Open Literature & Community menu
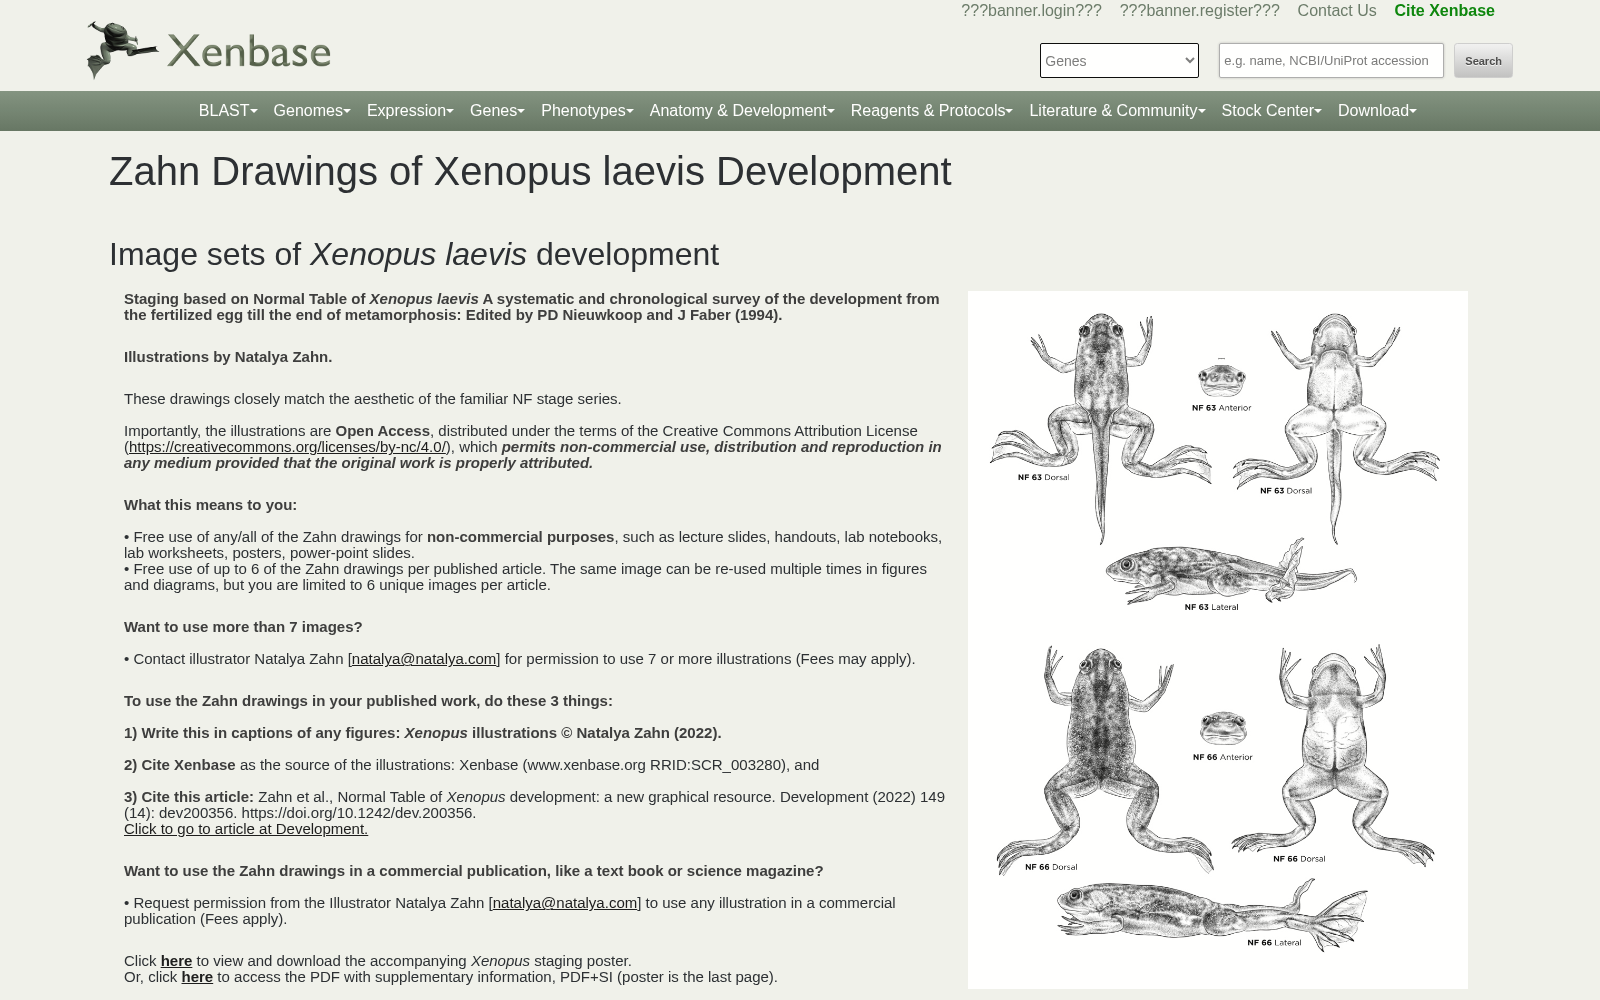This screenshot has width=1600, height=1000. click(1117, 110)
